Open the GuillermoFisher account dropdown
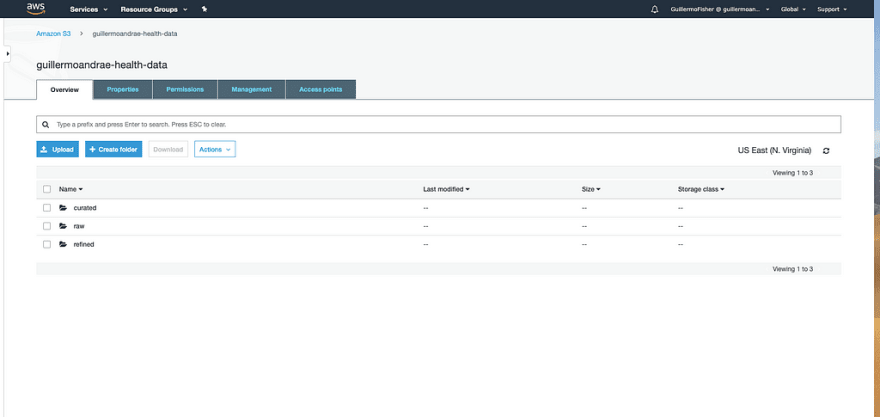 (x=719, y=9)
